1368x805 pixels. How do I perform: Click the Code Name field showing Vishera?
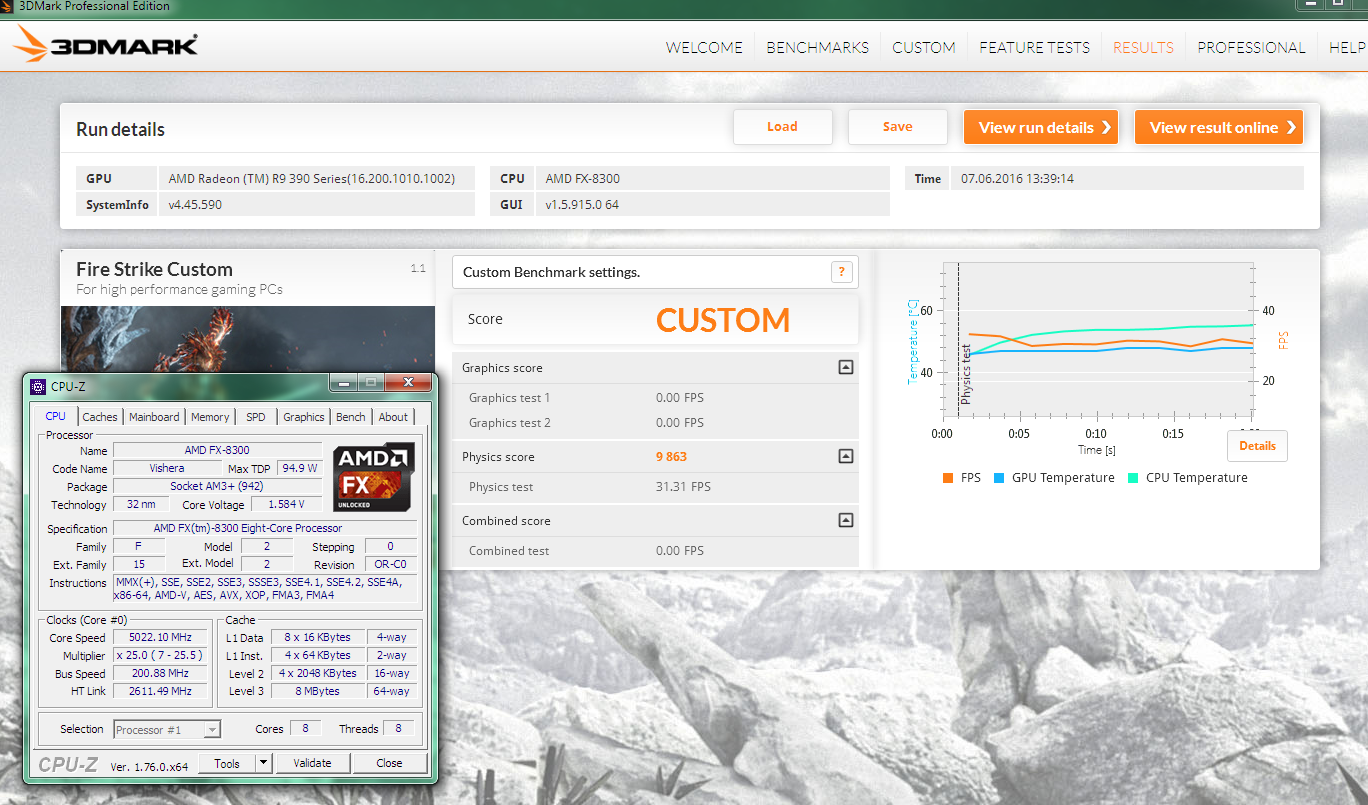pyautogui.click(x=168, y=468)
